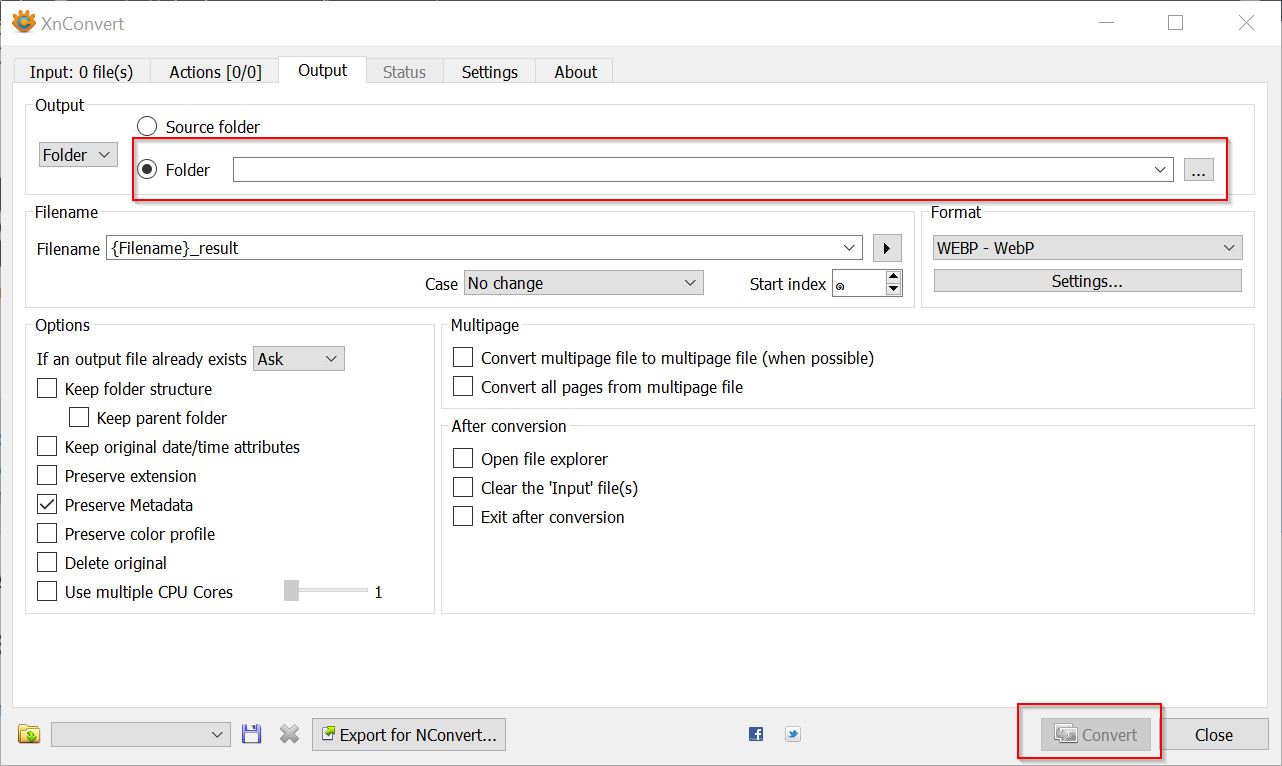Check Convert multipage file to multipage file
The height and width of the screenshot is (766, 1282).
[463, 358]
